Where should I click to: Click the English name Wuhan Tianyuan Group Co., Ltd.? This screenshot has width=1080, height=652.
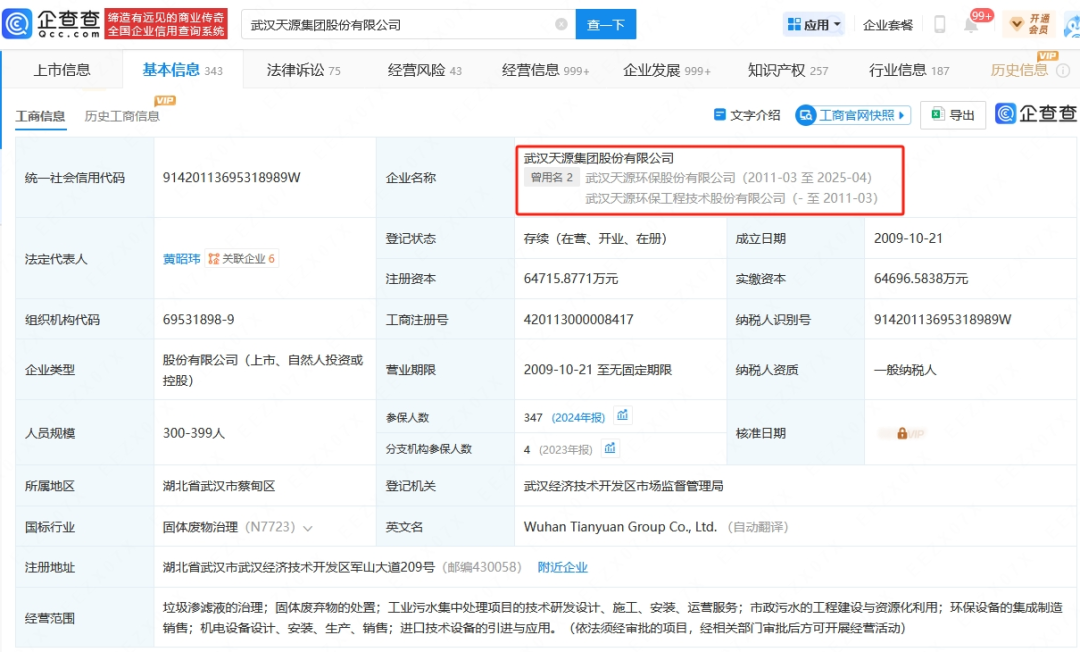(620, 527)
